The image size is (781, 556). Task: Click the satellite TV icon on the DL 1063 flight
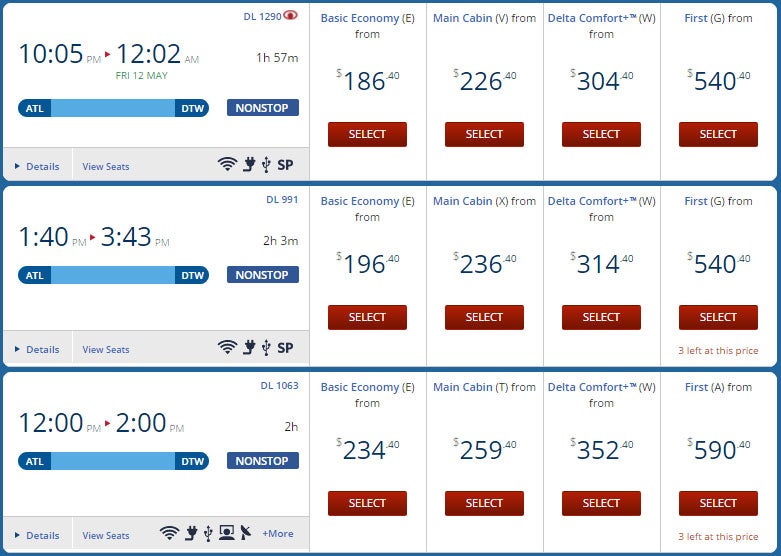246,533
